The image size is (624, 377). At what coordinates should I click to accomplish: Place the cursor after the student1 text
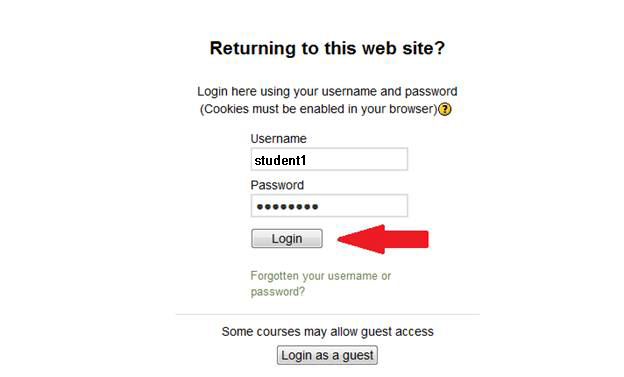pos(308,160)
